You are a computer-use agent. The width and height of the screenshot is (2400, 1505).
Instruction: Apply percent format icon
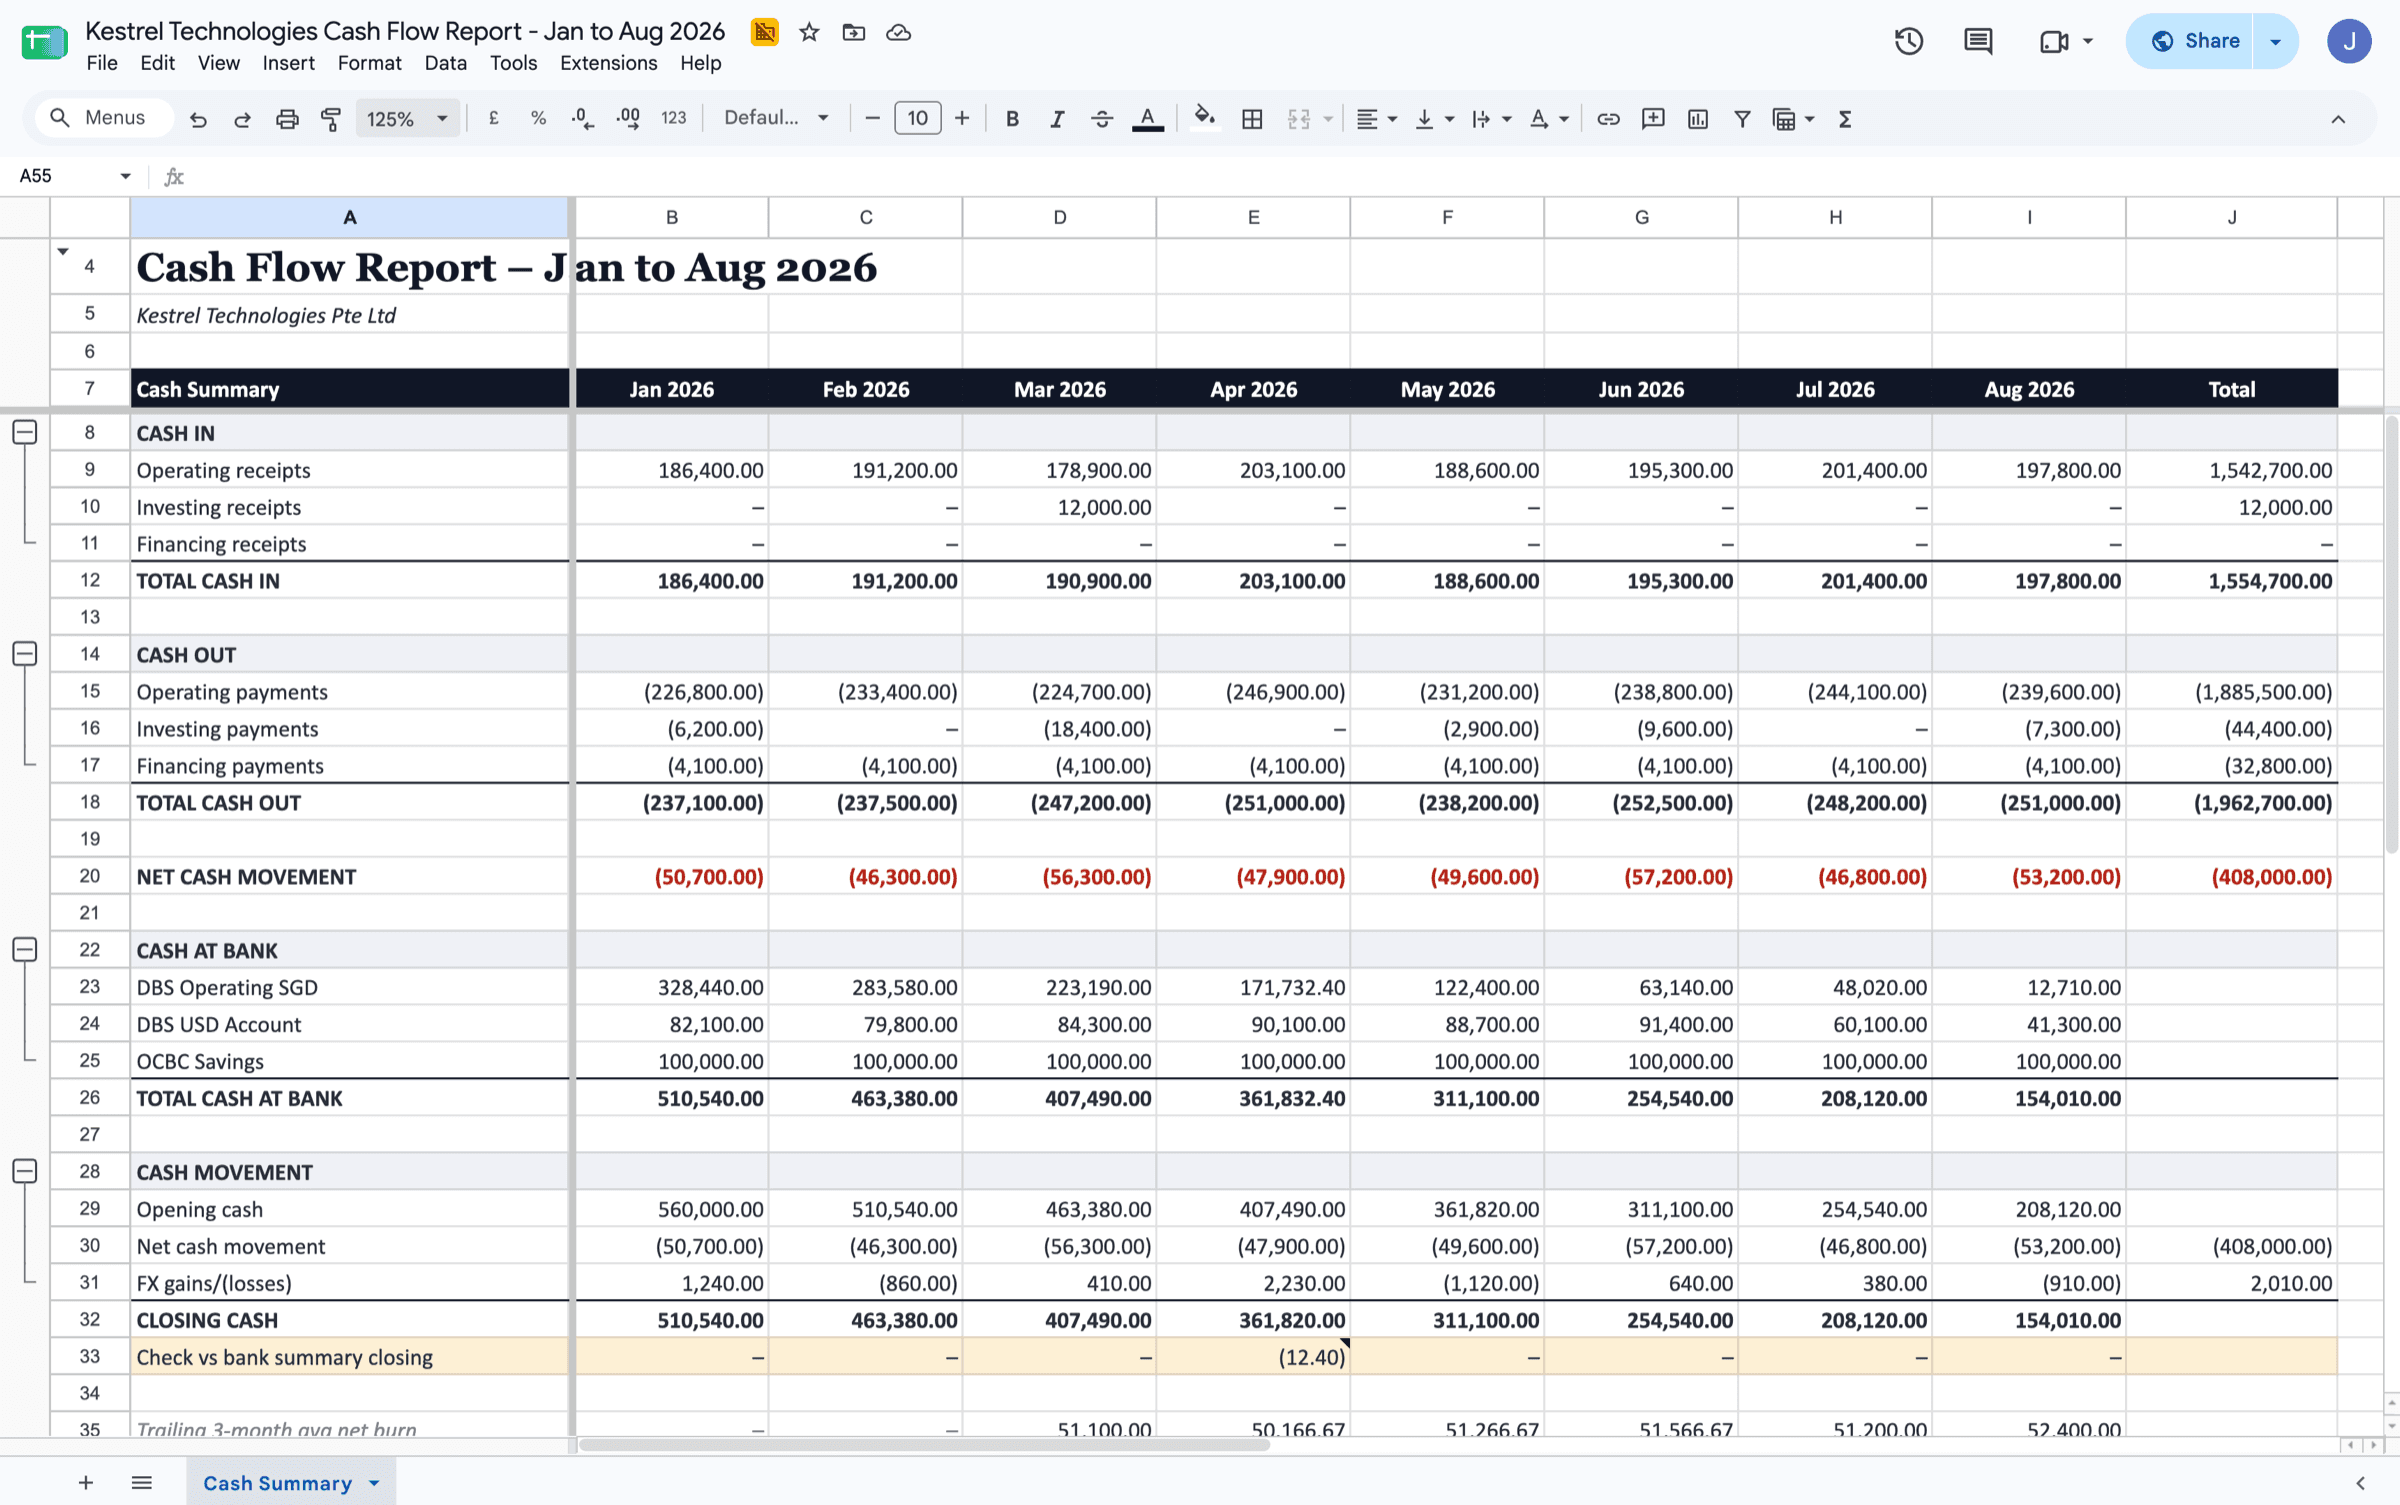point(538,119)
